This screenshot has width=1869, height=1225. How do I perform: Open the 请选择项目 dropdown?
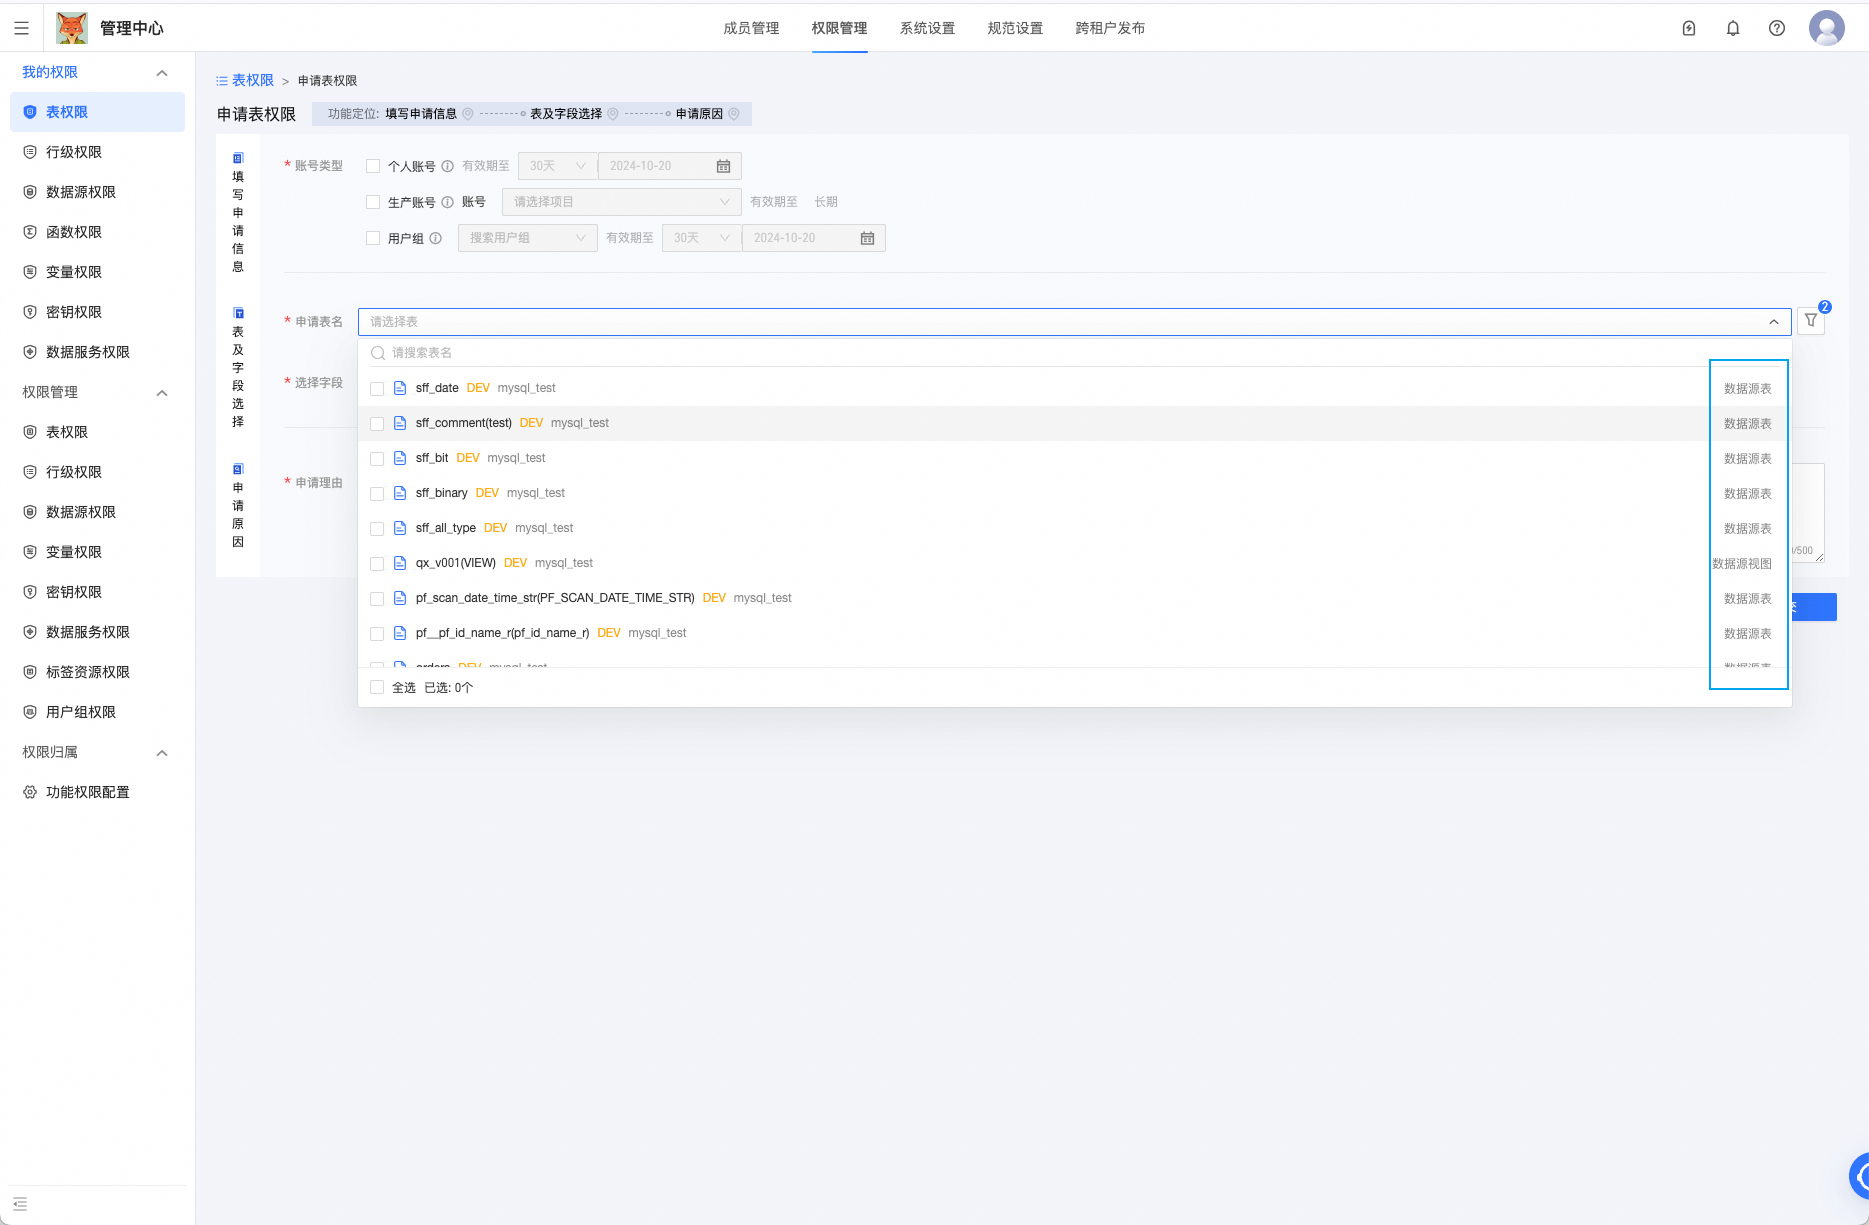(620, 201)
